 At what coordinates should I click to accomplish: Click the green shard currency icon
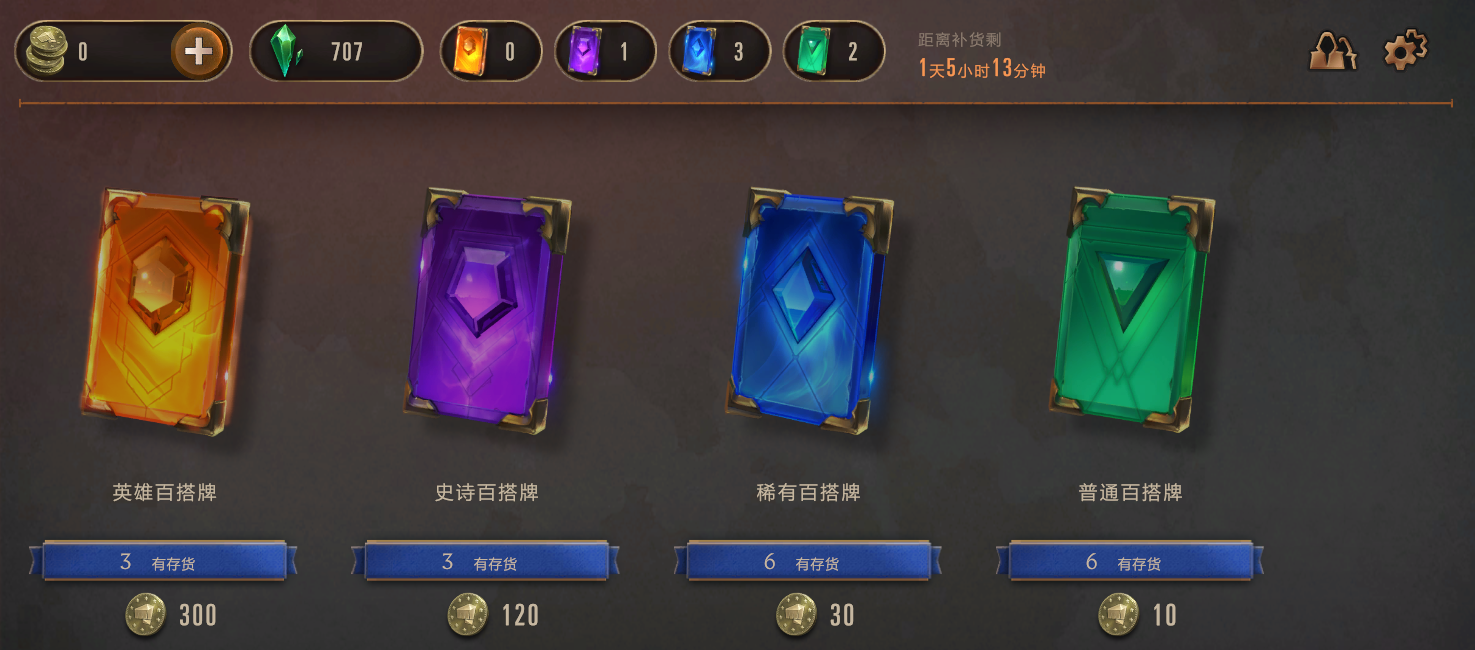point(286,51)
